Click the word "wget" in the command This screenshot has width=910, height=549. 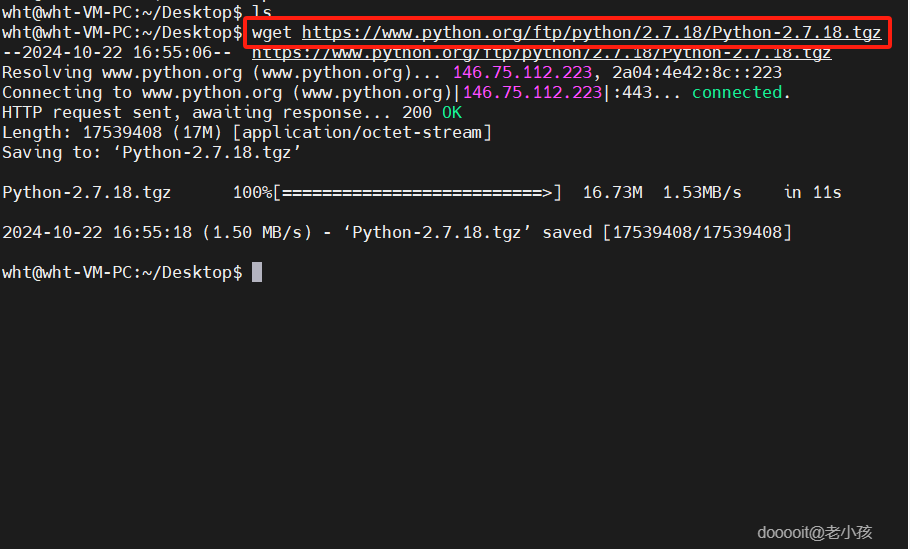[x=272, y=33]
